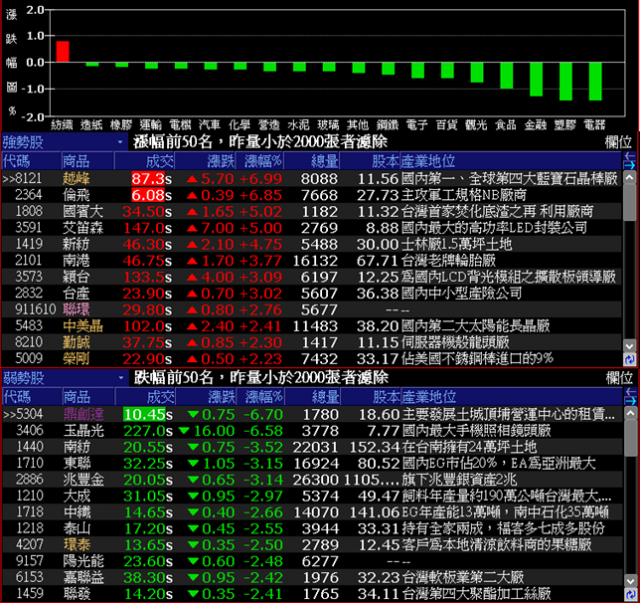Select stock row 2101 南港
Image resolution: width=640 pixels, height=603 pixels.
click(311, 260)
